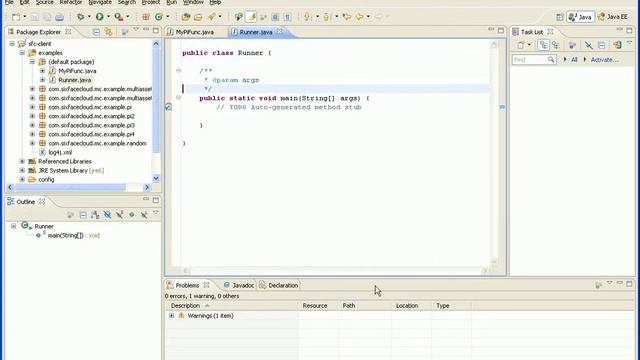Click the Open Type toolbar icon

coord(186,17)
